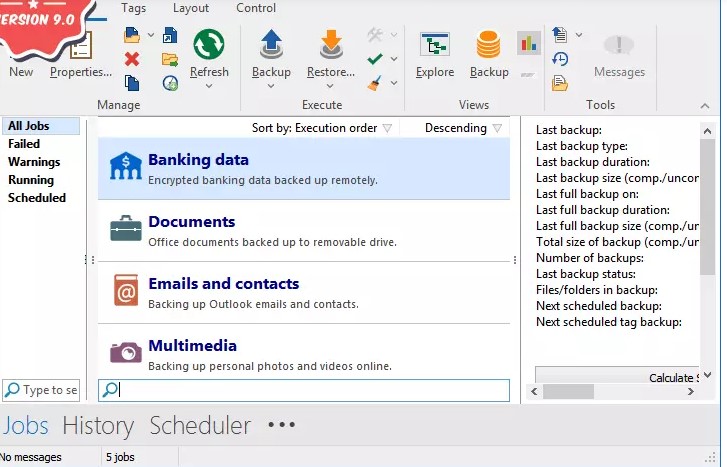
Task: Expand the Execute Backup dropdown arrow
Action: (271, 86)
